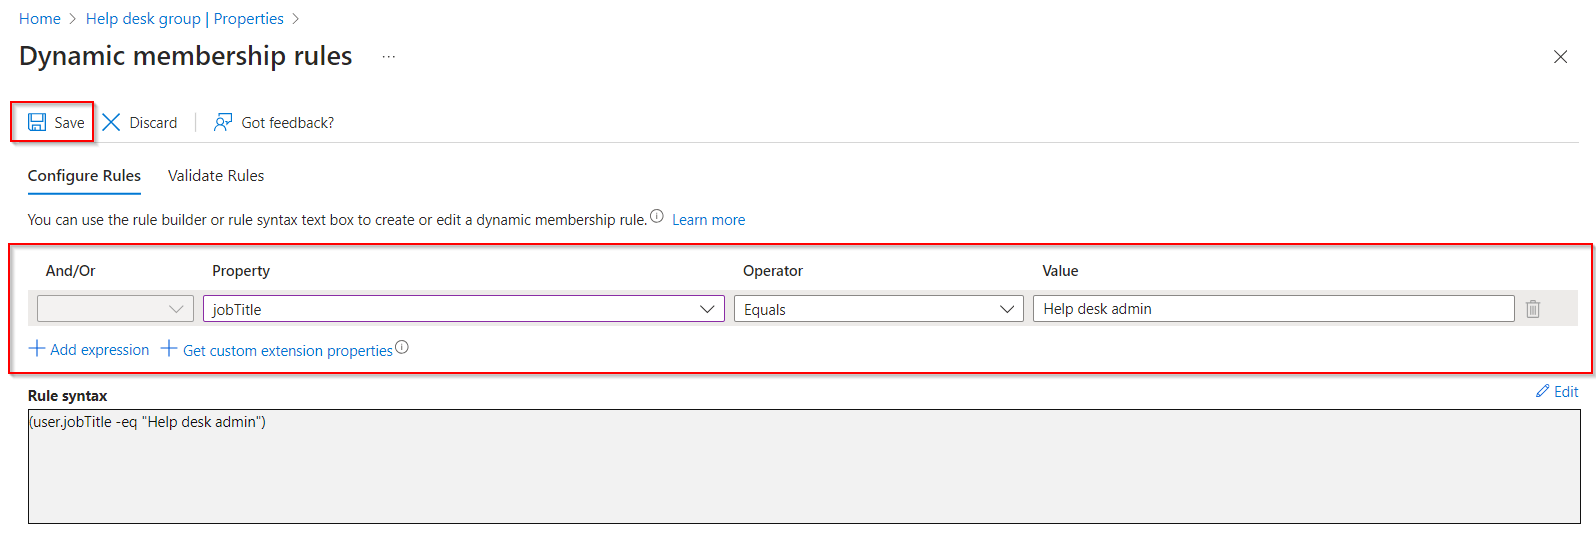
Task: Open the Property dropdown showing jobTitle
Action: [464, 309]
